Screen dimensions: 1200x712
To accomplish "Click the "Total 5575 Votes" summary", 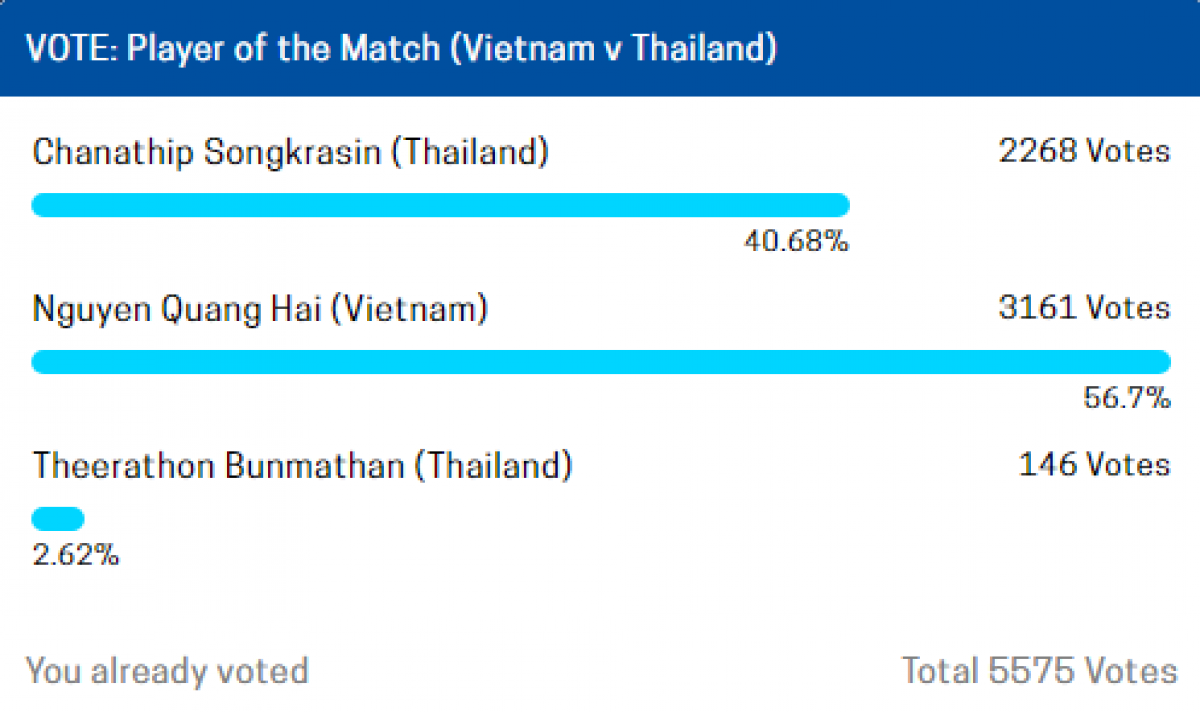I will coord(1040,670).
